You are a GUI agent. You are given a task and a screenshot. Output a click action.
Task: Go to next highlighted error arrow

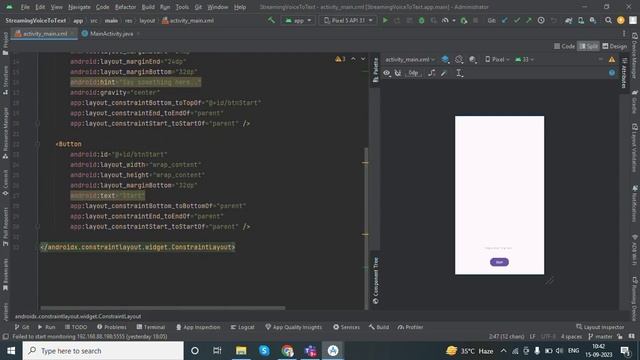click(x=363, y=59)
